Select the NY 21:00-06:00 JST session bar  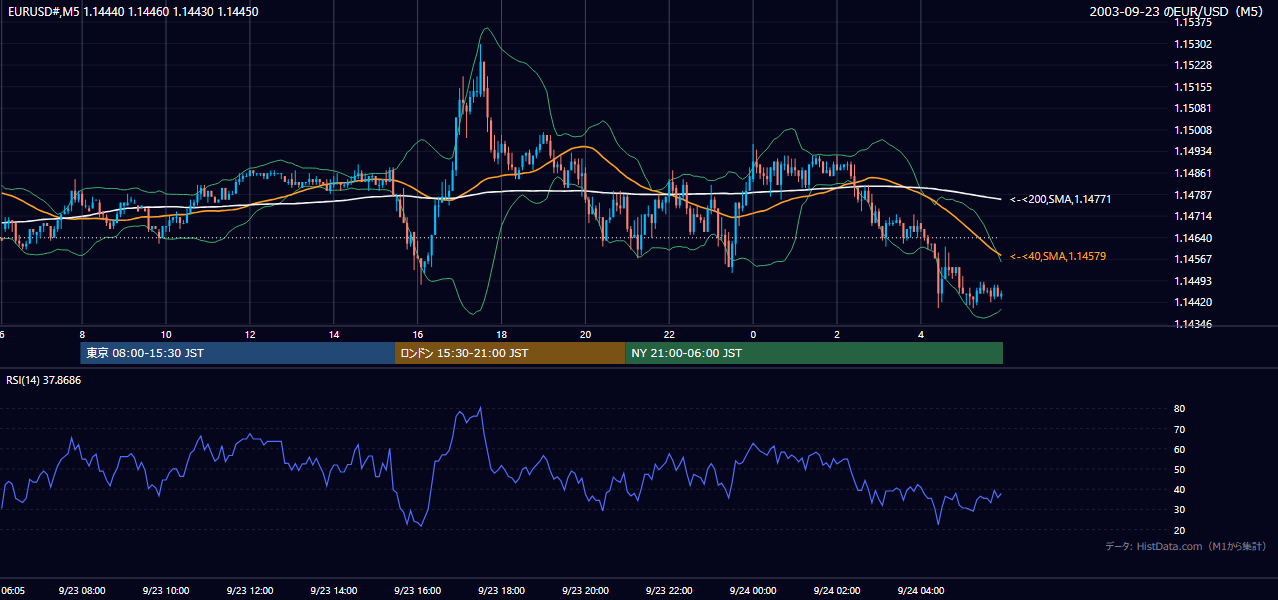click(814, 353)
